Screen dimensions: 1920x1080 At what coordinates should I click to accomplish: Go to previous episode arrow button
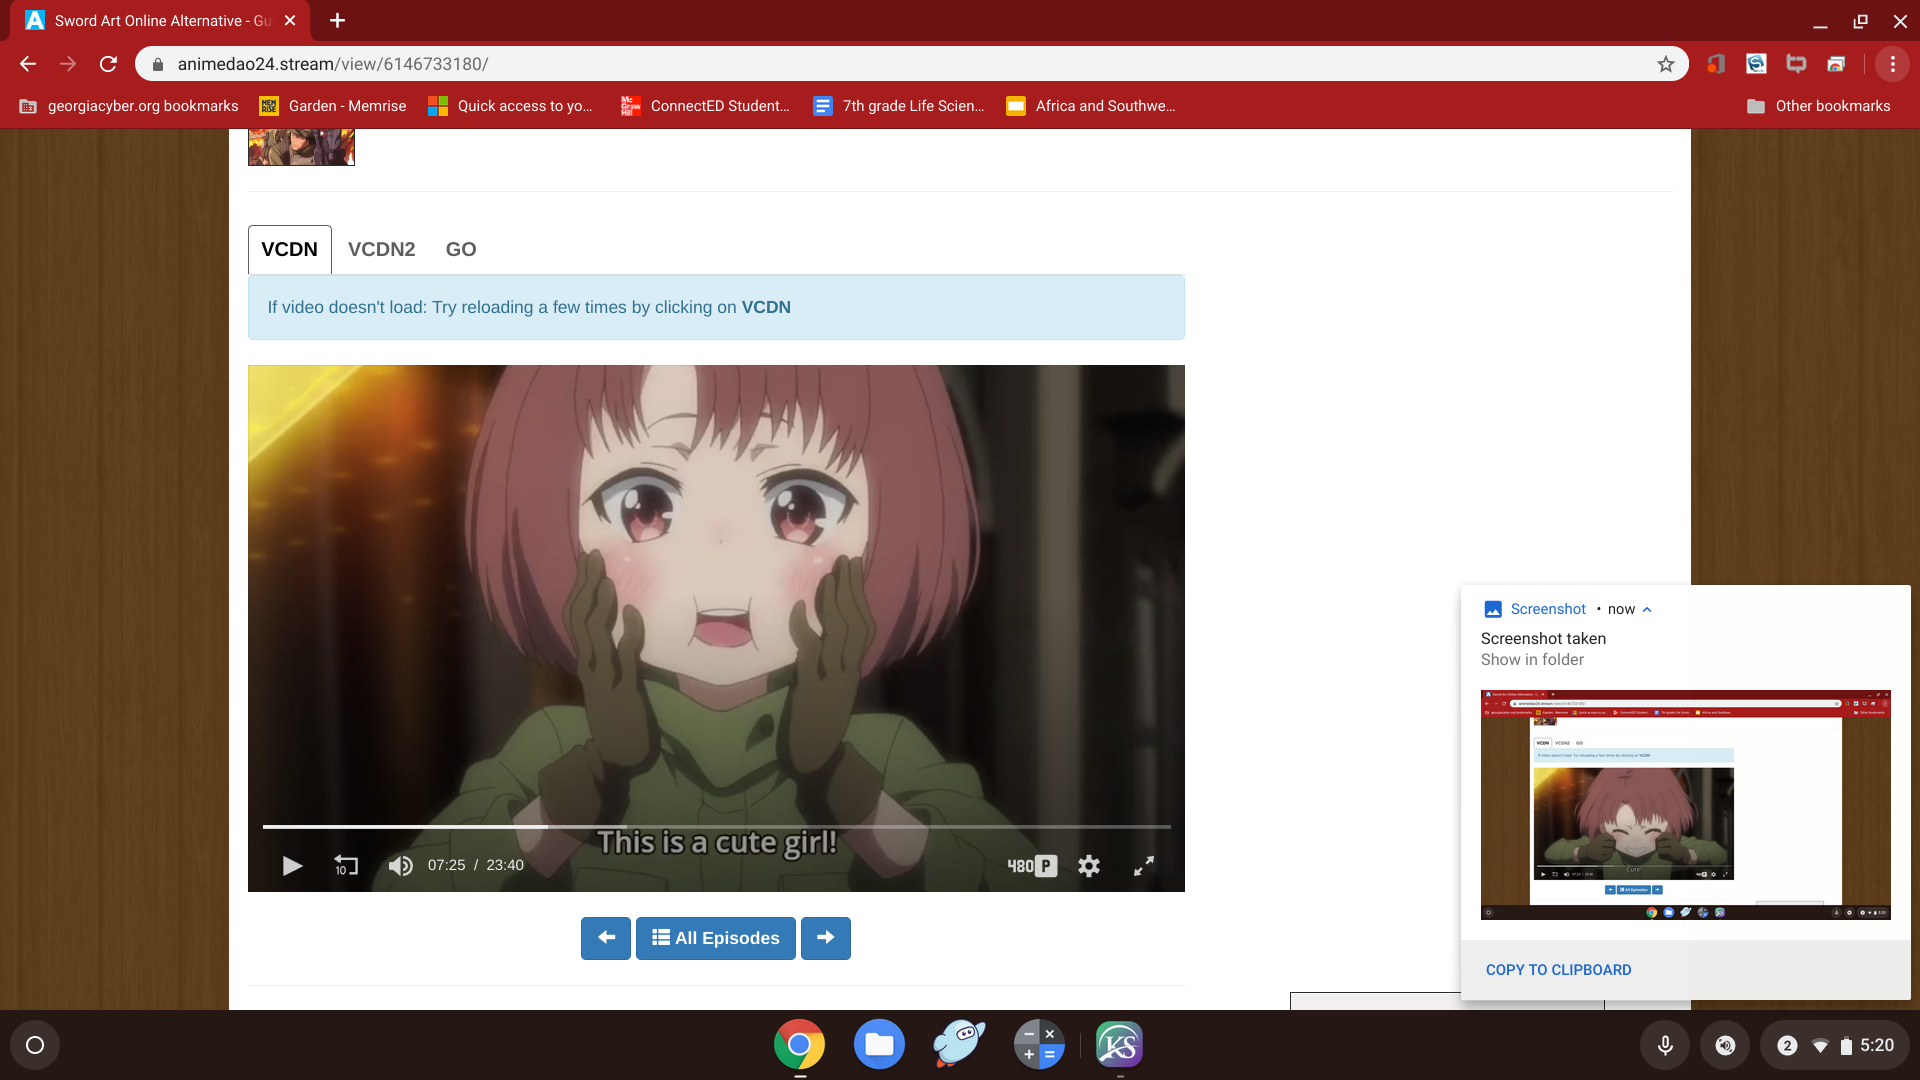(x=606, y=938)
